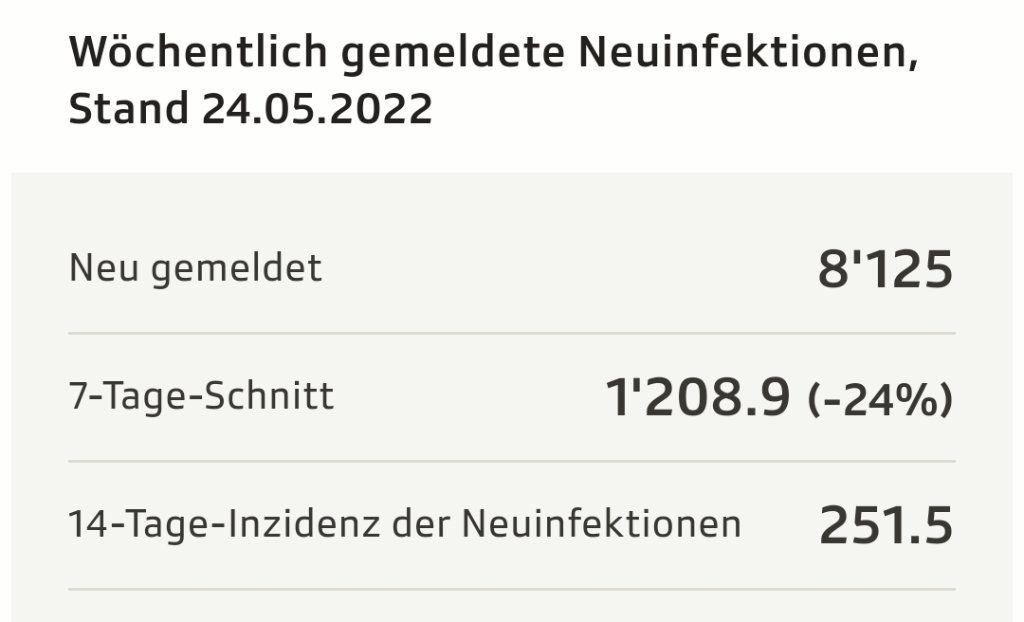Click the percent sign in (-24%)

pos(917,399)
